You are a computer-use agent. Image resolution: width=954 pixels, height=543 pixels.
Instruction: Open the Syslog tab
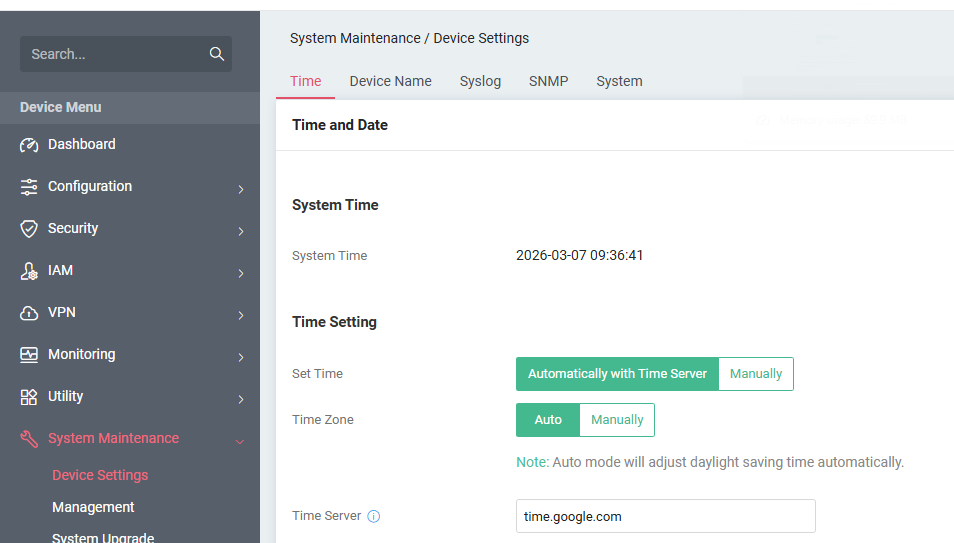[x=480, y=81]
